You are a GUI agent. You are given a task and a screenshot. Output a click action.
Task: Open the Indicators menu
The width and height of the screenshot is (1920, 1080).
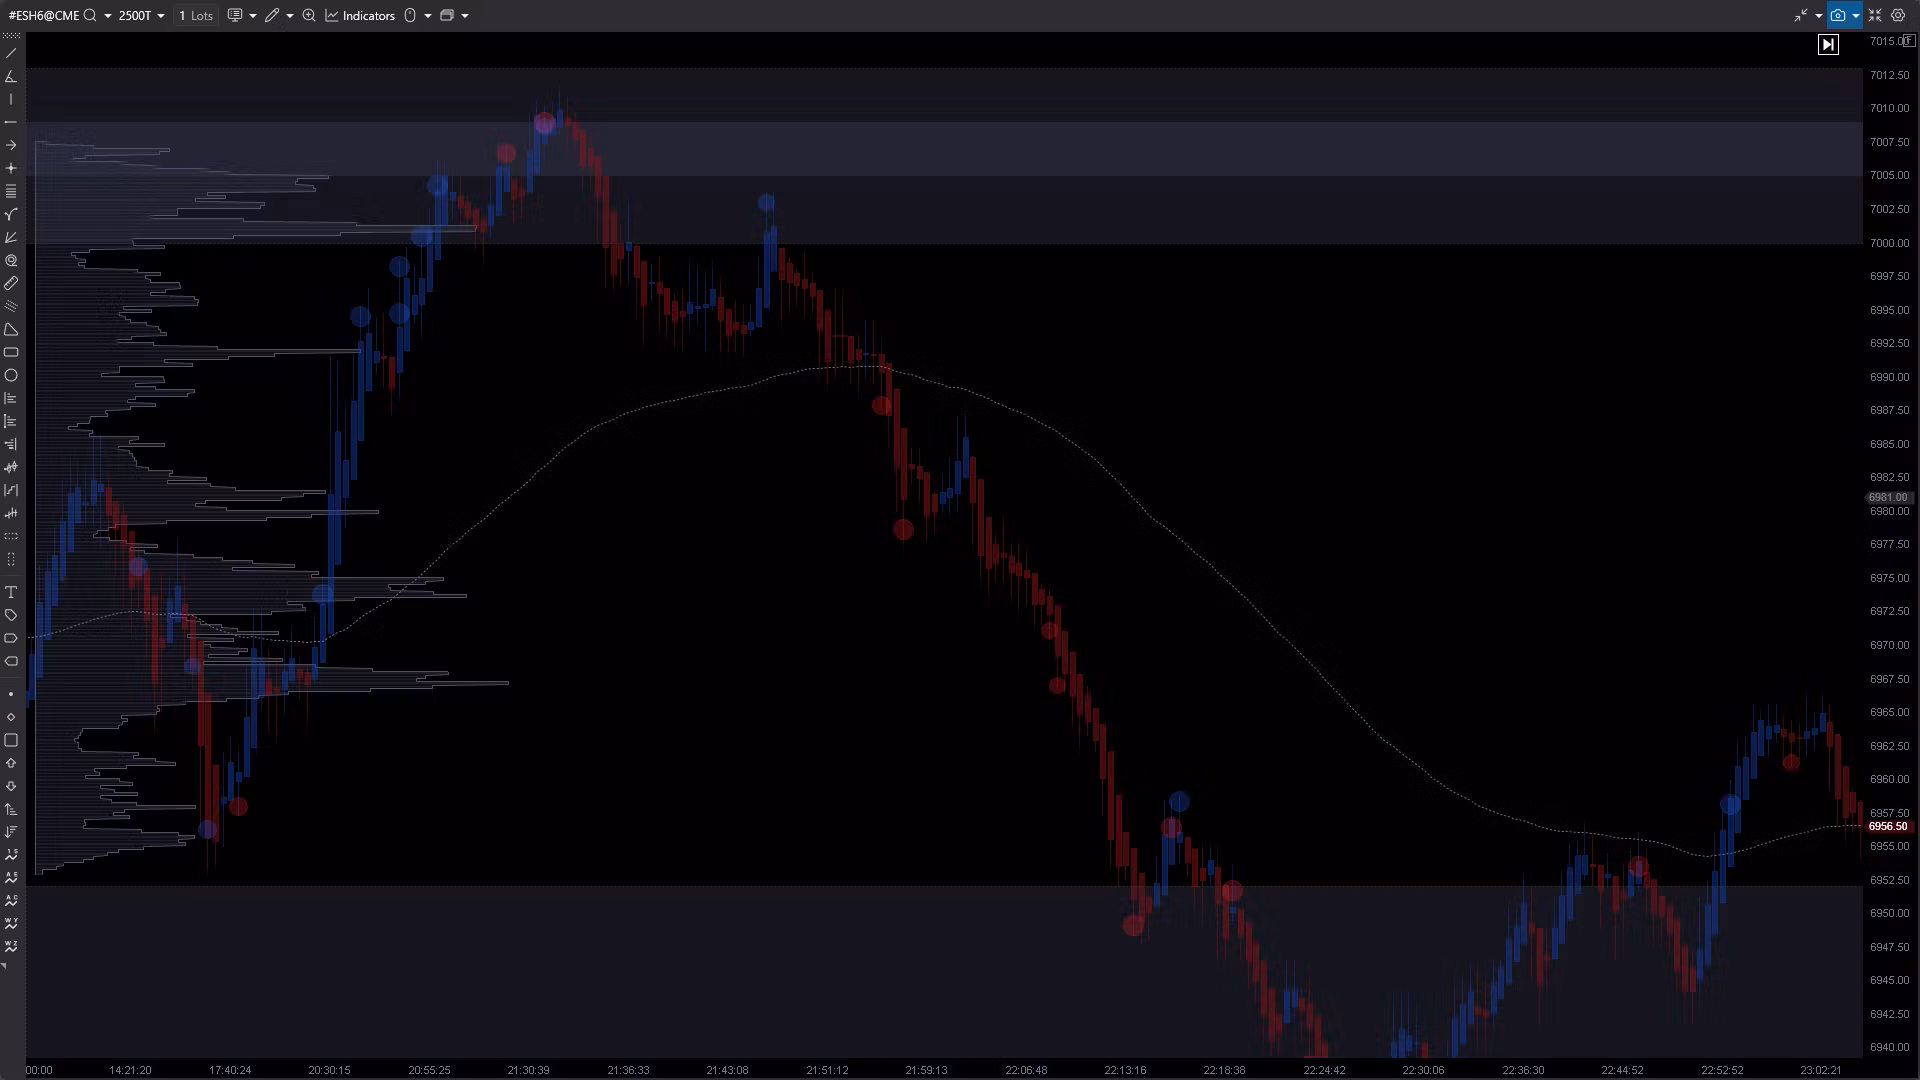[x=360, y=15]
